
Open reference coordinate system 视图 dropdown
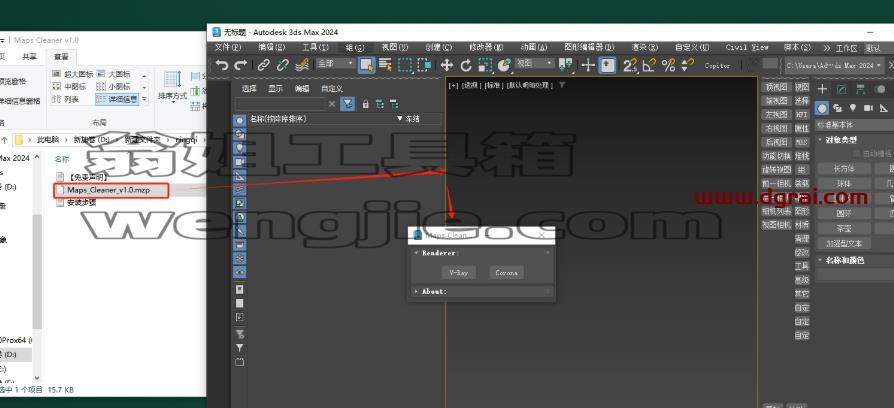tap(534, 63)
